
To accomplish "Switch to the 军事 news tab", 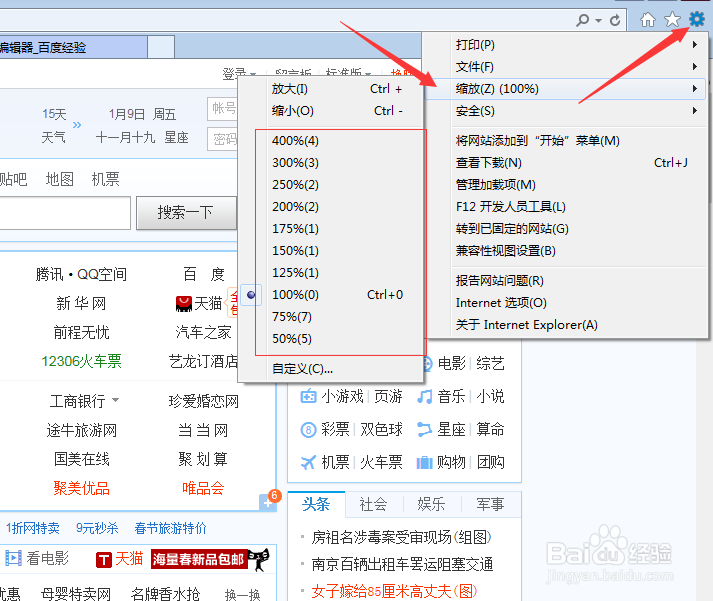I will coord(490,504).
